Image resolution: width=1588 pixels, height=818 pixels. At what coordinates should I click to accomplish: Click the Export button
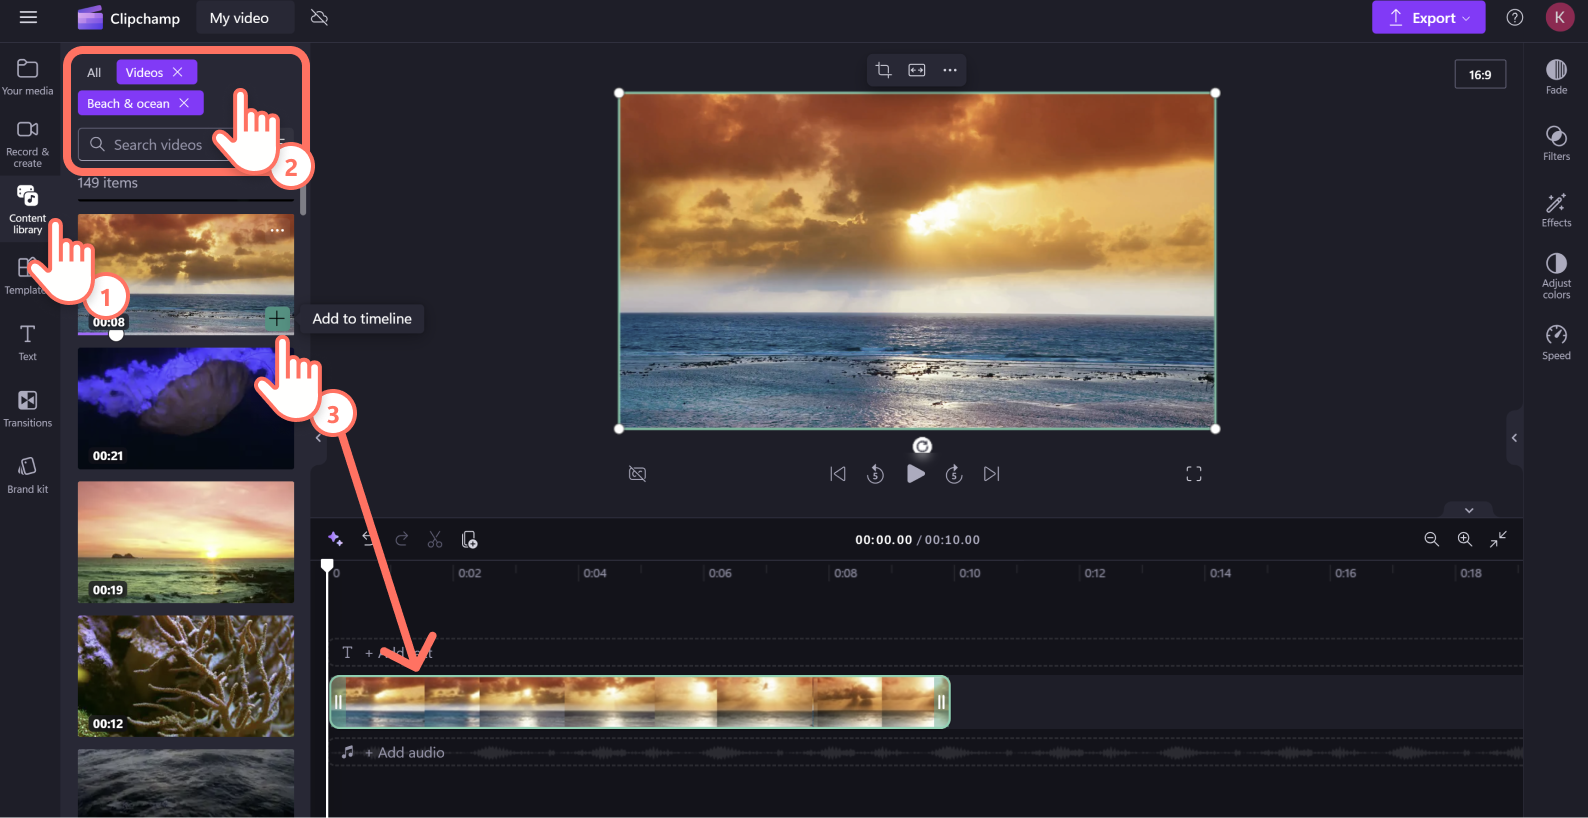(1428, 17)
